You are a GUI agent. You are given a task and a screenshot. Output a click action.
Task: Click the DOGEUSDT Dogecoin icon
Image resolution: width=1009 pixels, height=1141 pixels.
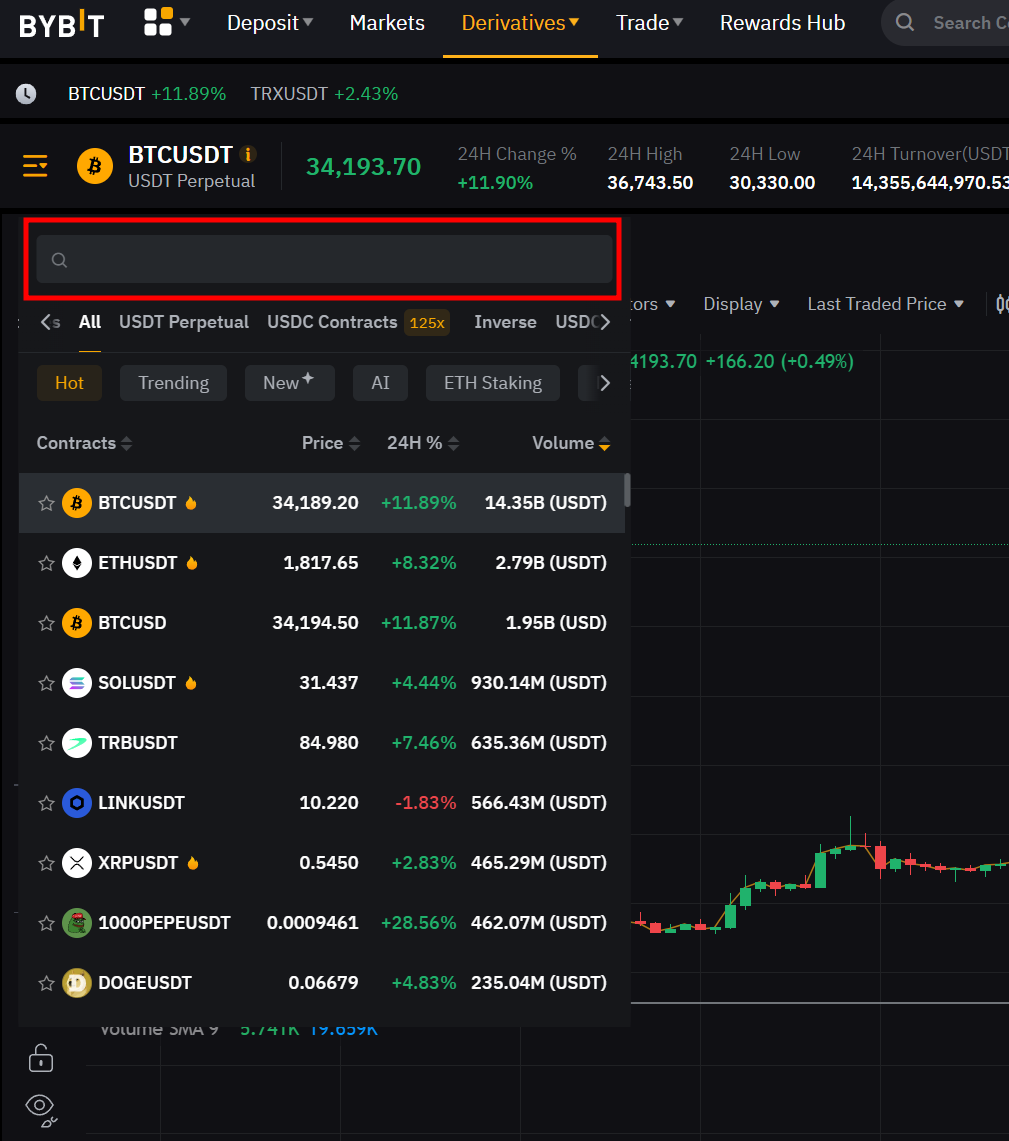point(77,983)
